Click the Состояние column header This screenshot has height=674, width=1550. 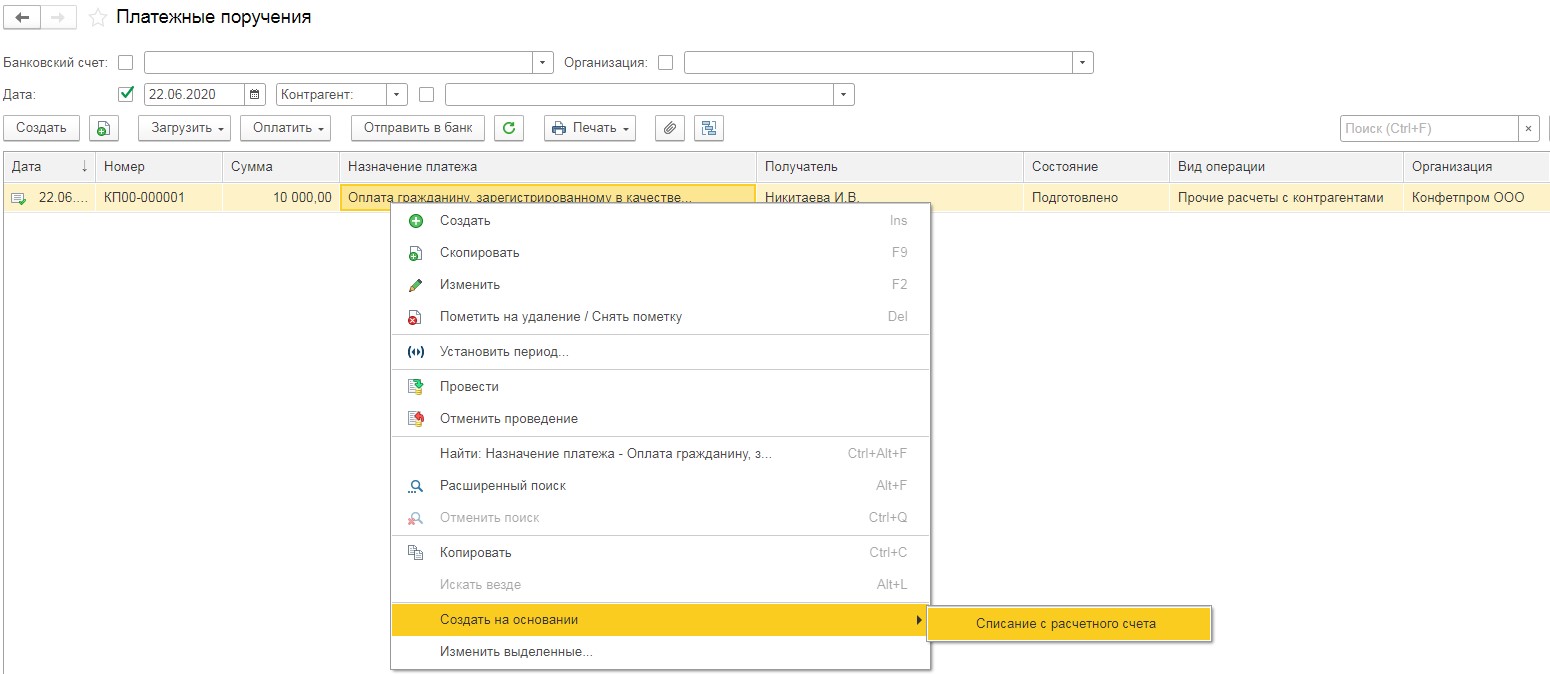1096,167
